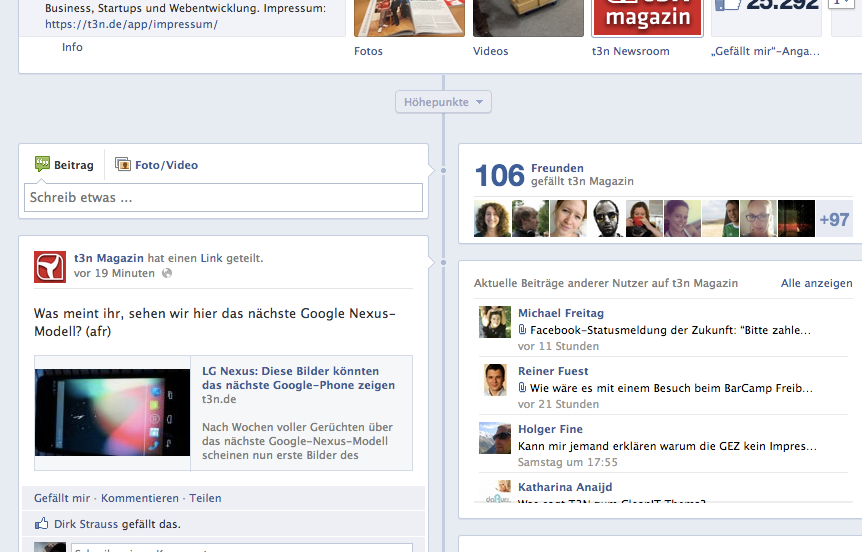862x552 pixels.
Task: Open the Fotos section
Action: point(368,51)
